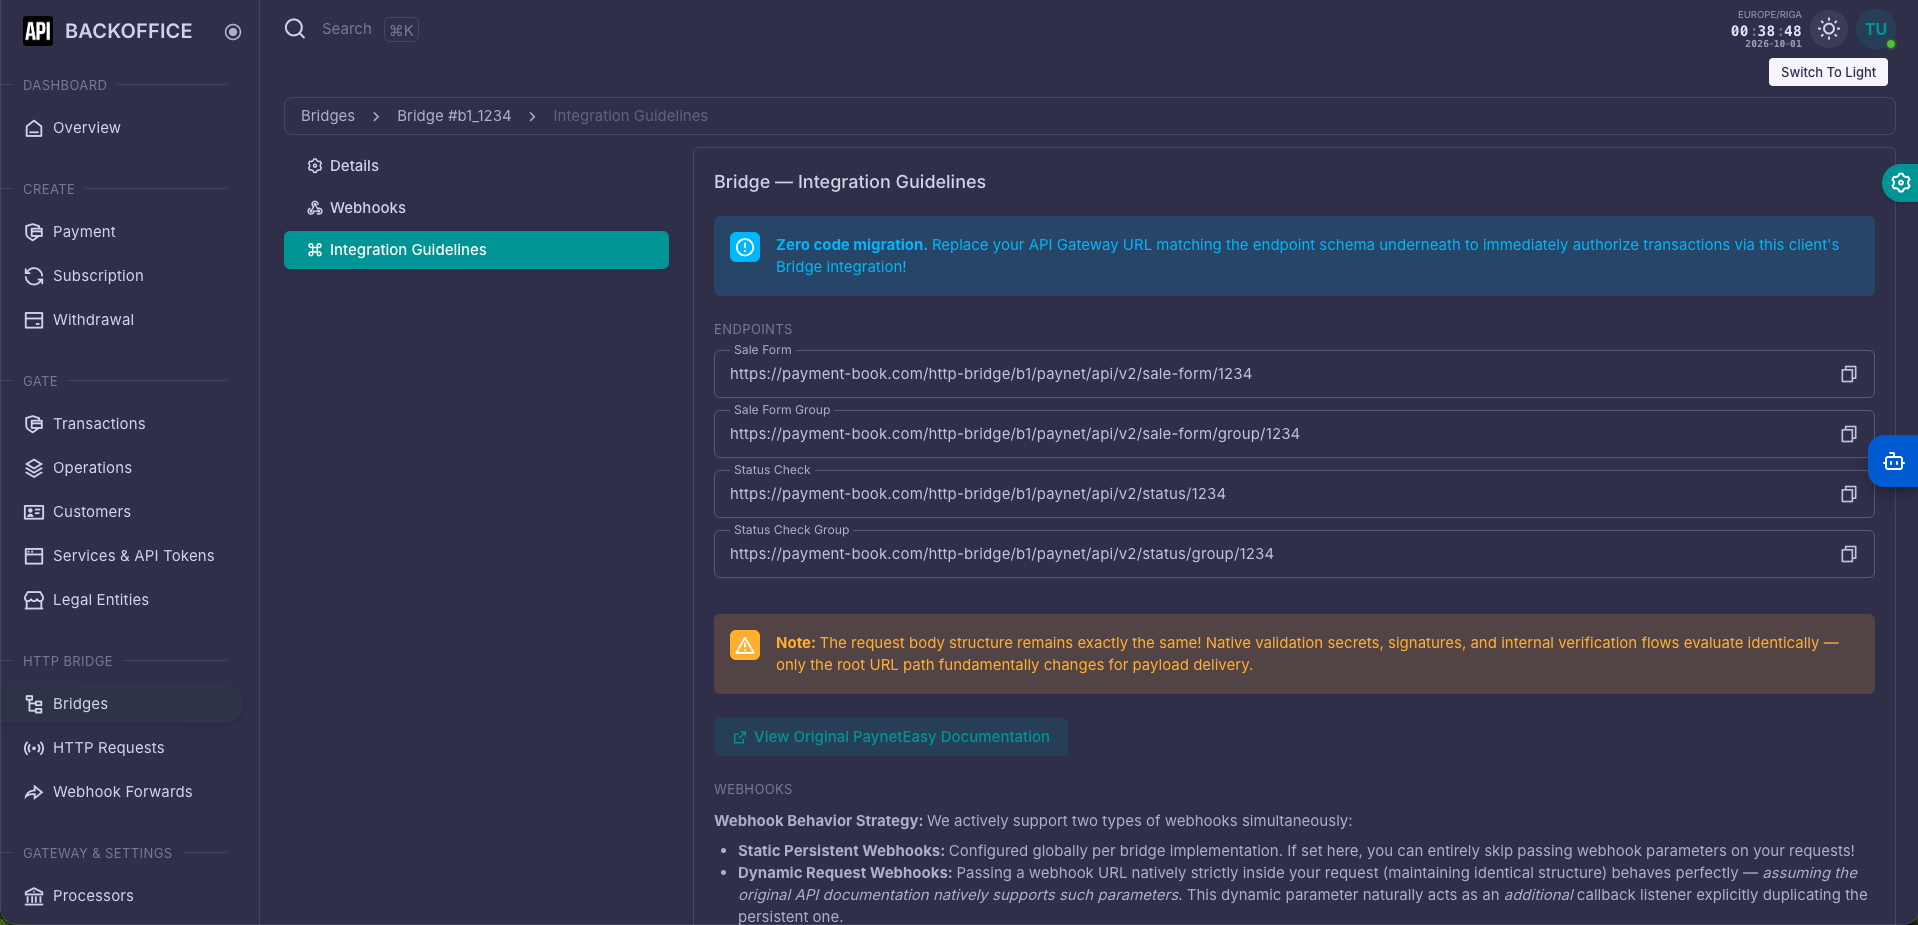
Task: Open Bridge #b1_1234 breadcrumb
Action: (x=454, y=116)
